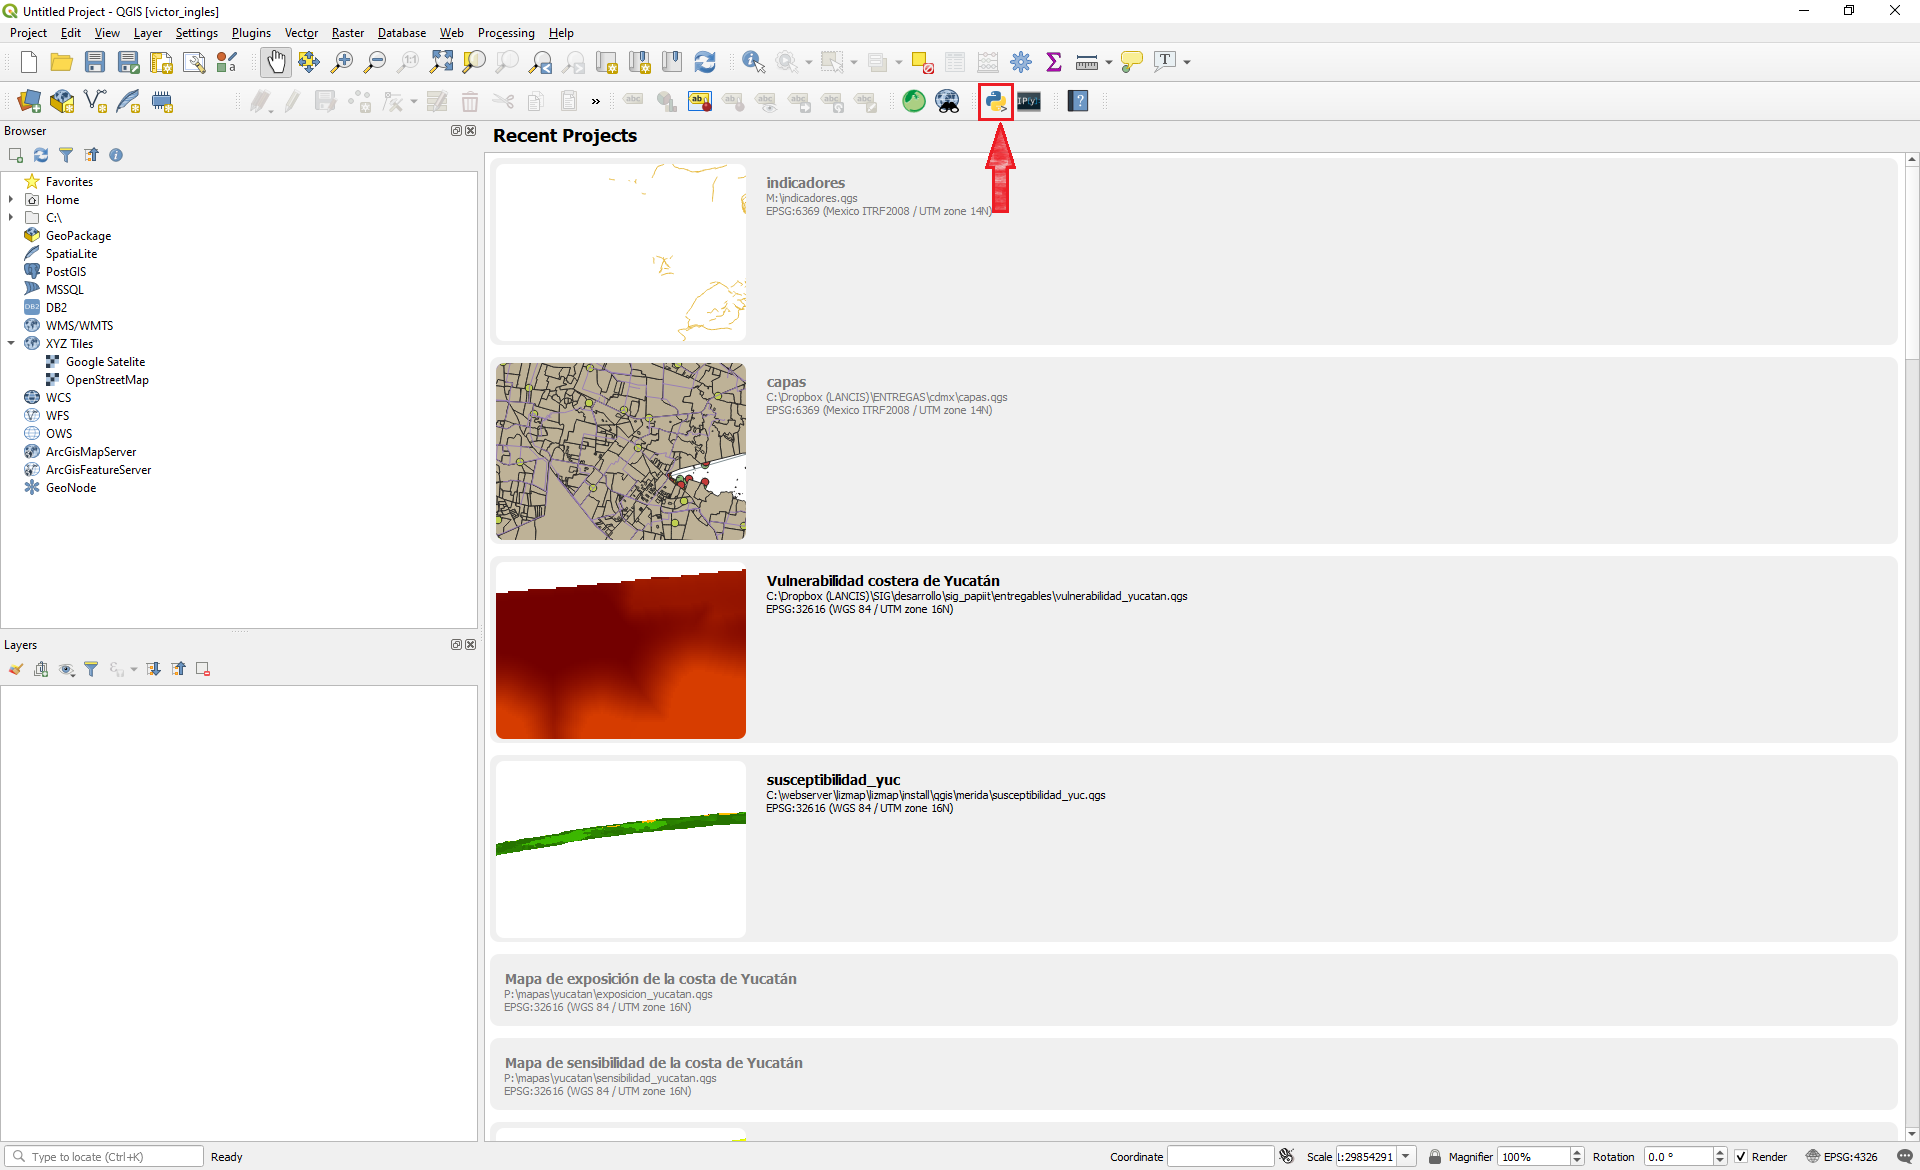The width and height of the screenshot is (1920, 1170).
Task: Activate the Identify Features tool
Action: 754,62
